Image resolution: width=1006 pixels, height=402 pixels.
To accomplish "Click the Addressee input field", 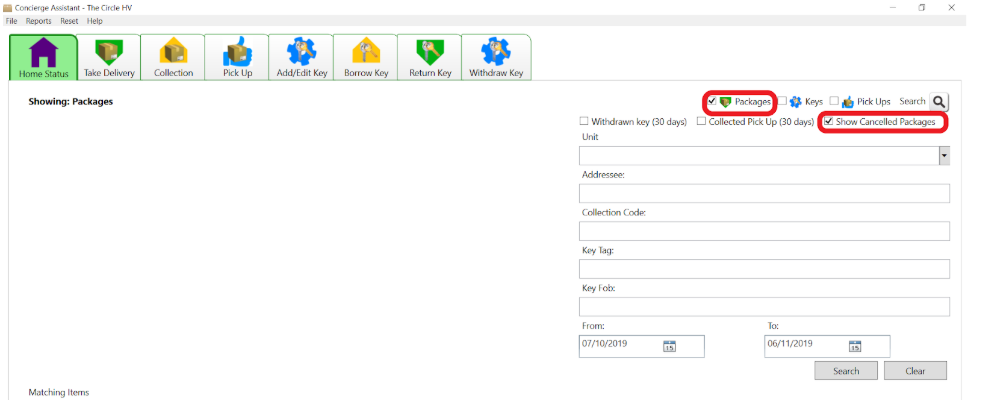I will pyautogui.click(x=764, y=193).
